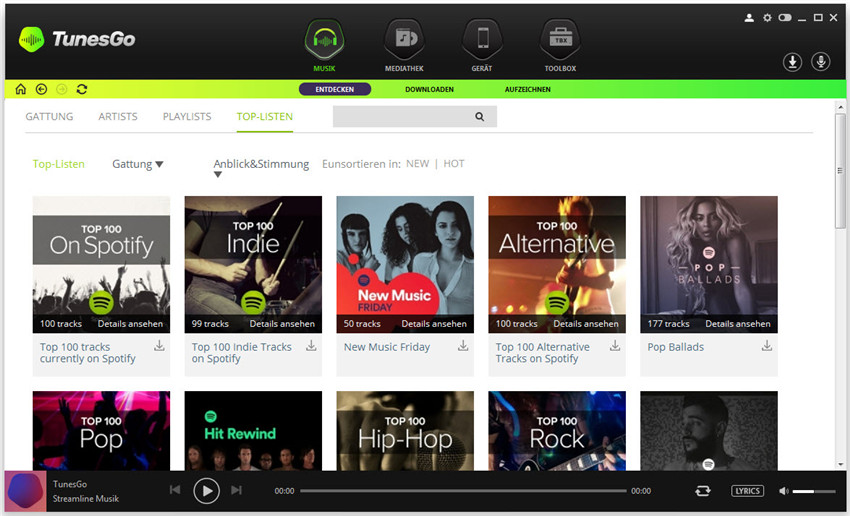Screen dimensions: 850x516
Task: Open the Top 100 Hip-Hop thumbnail
Action: point(405,430)
